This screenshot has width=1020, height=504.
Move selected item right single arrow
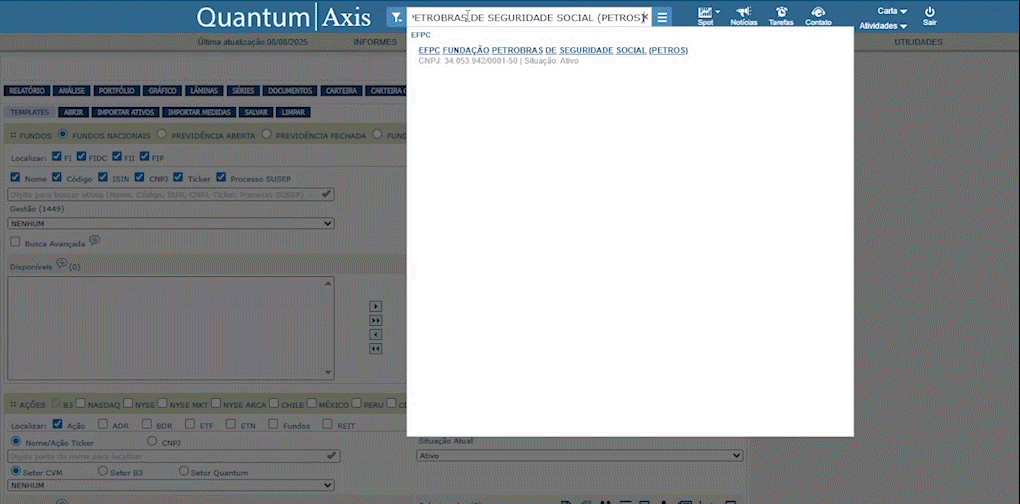click(x=375, y=306)
